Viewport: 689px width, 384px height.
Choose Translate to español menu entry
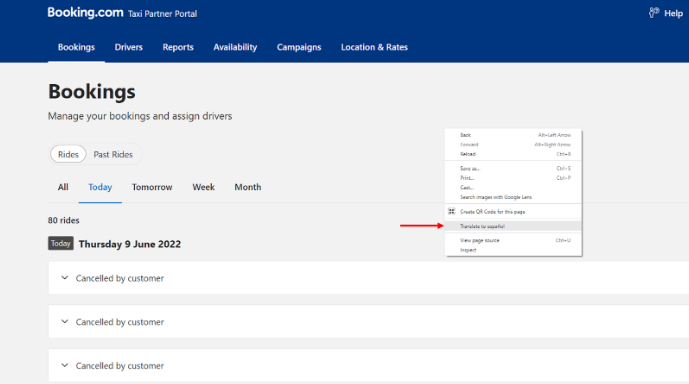pos(513,226)
